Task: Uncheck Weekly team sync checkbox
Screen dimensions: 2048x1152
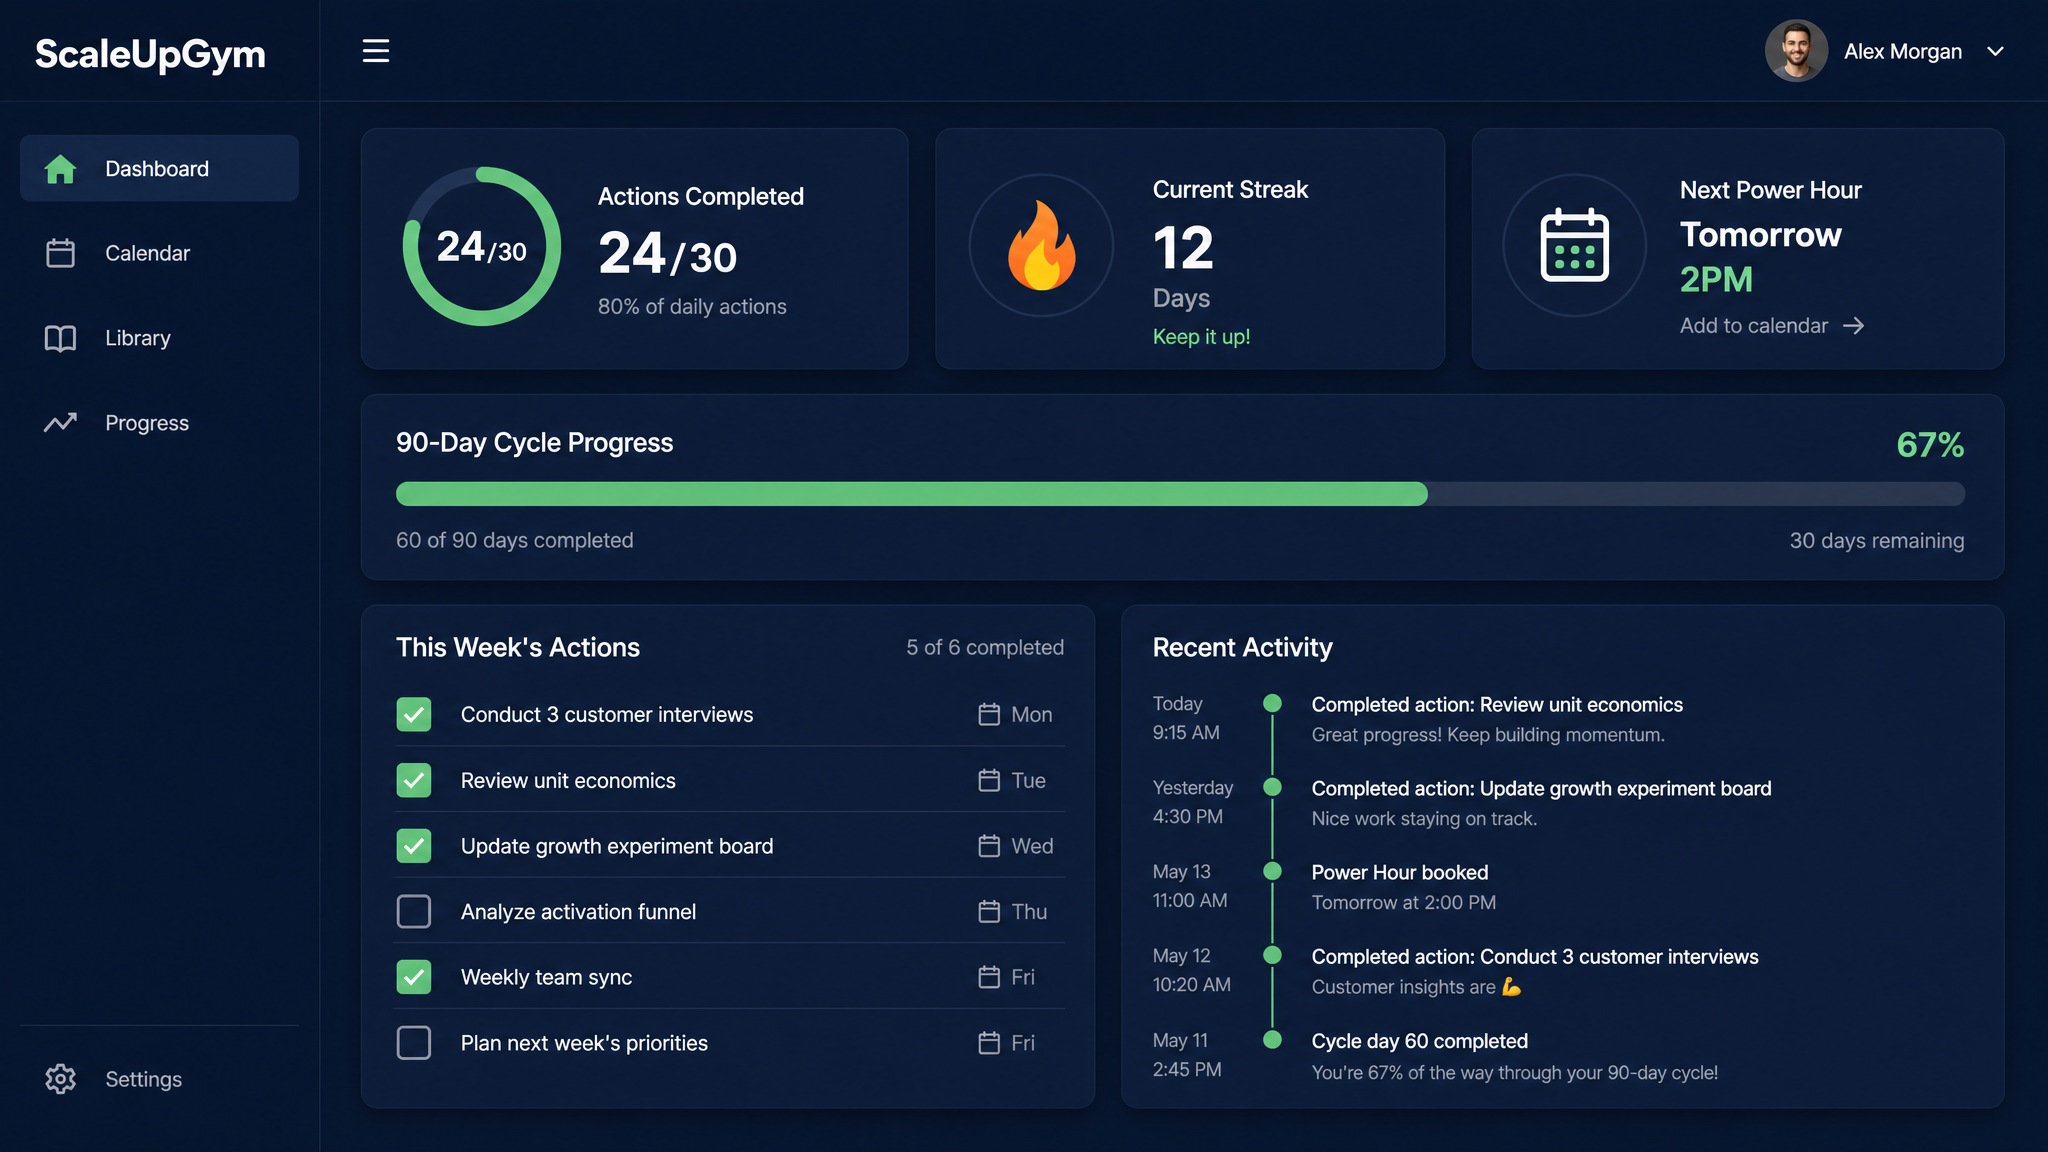Action: pos(414,977)
